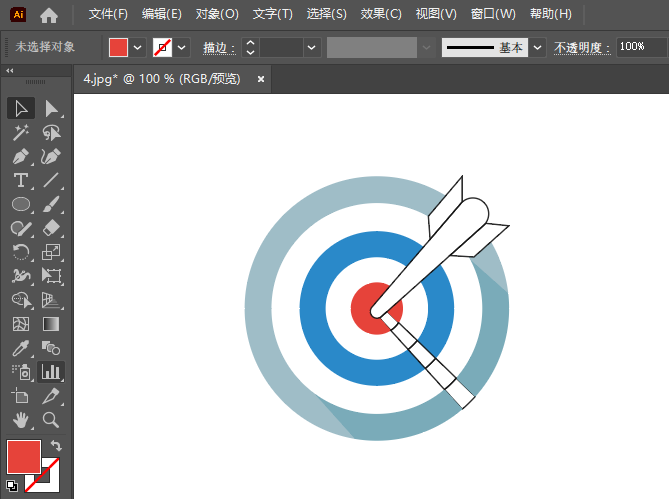Select the Eyedropper tool

point(20,348)
